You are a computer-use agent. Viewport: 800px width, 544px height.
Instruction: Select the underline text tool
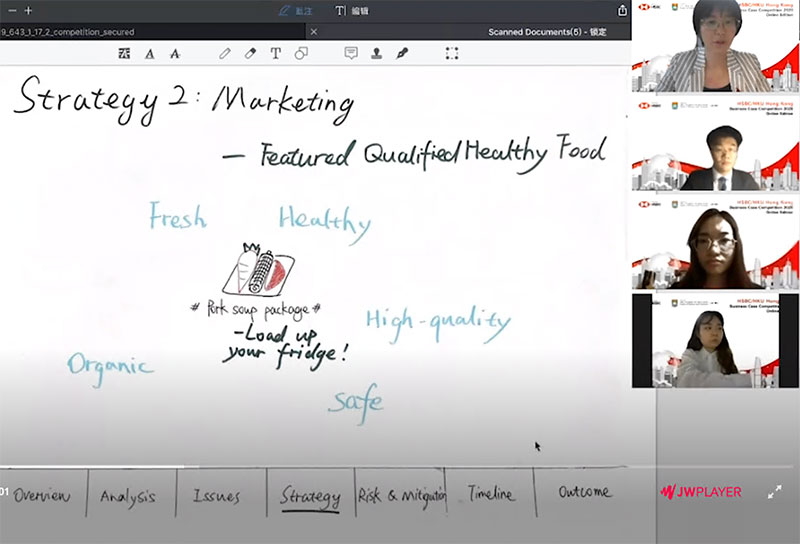click(x=149, y=54)
